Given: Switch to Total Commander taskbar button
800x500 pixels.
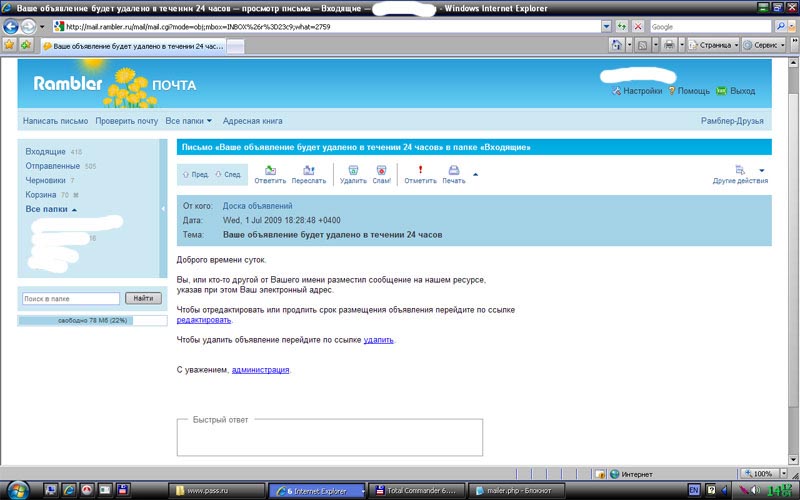Looking at the screenshot, I should (417, 491).
